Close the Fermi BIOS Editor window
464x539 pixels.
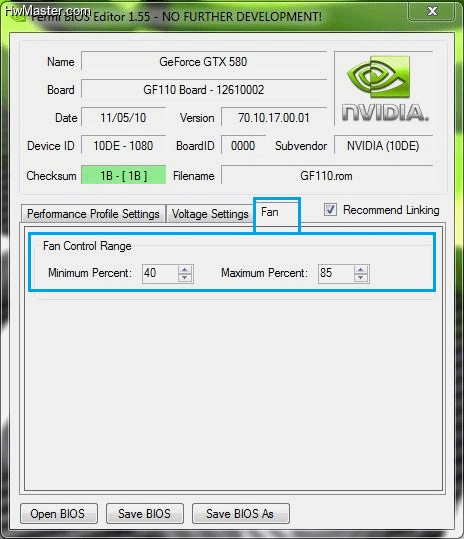432,11
